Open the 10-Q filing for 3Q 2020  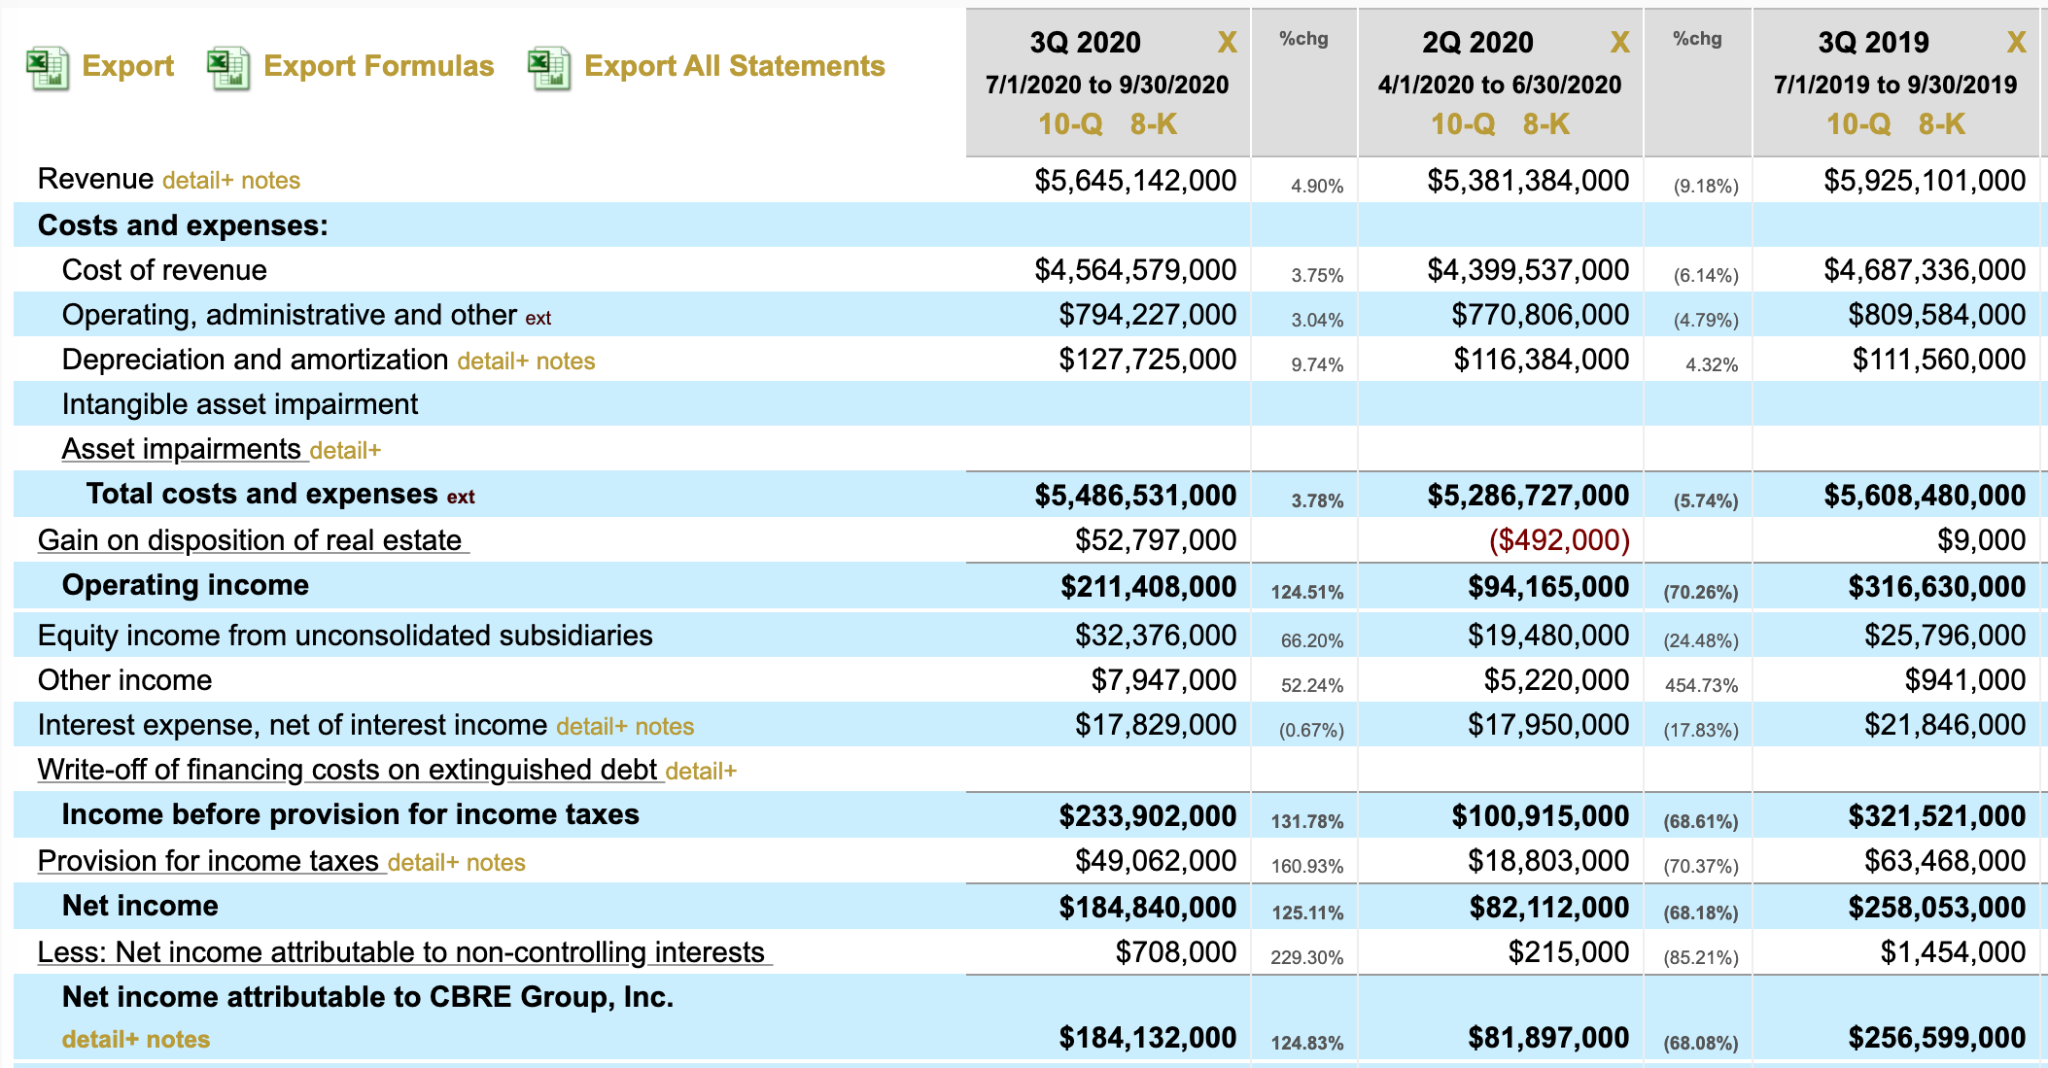[x=1070, y=124]
